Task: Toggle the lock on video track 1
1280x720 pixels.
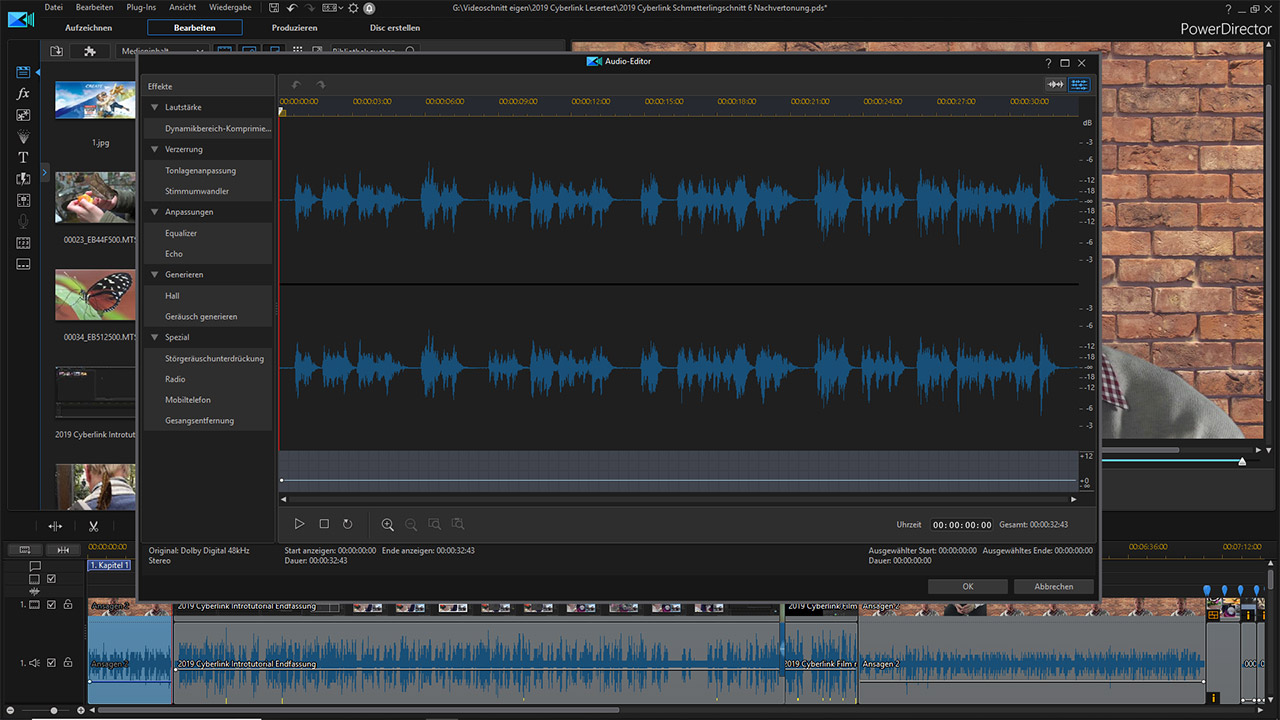Action: [68, 605]
